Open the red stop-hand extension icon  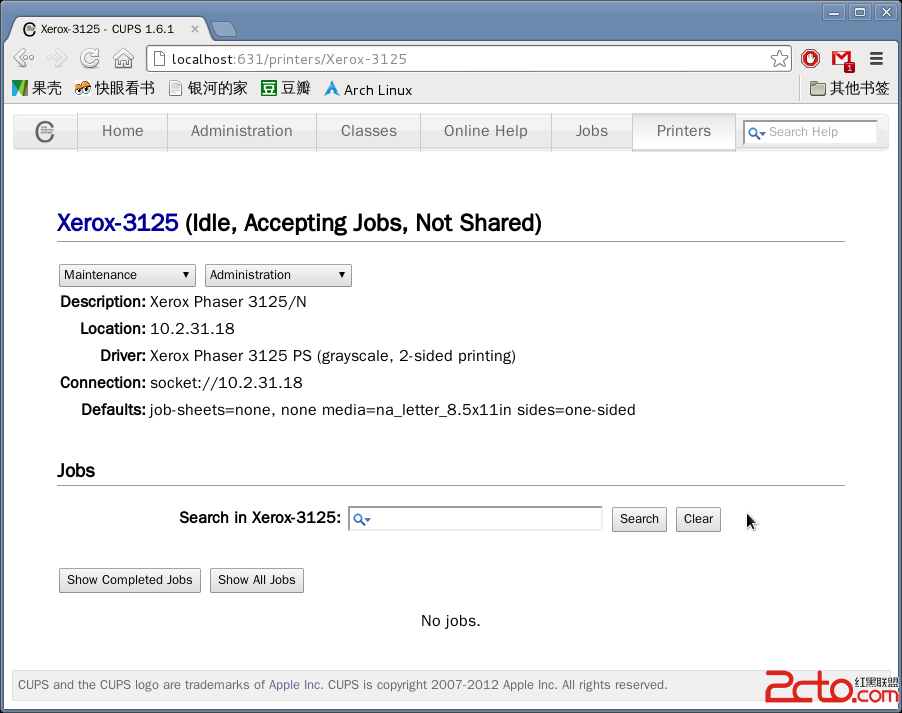811,58
